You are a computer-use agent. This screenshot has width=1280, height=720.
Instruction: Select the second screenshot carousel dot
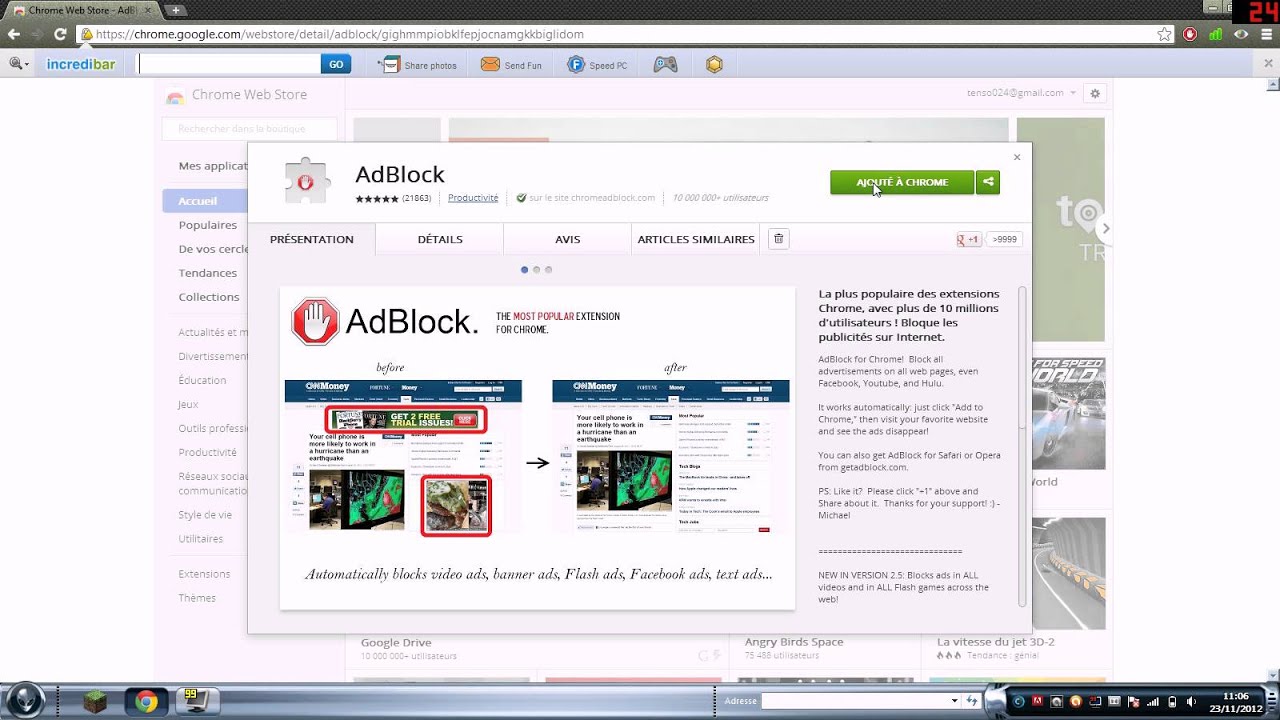pyautogui.click(x=536, y=270)
